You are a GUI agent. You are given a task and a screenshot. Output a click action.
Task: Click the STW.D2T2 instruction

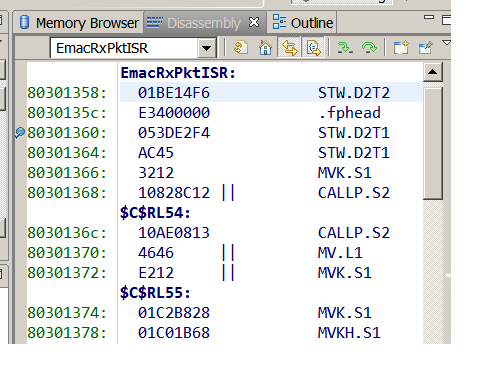(x=354, y=93)
